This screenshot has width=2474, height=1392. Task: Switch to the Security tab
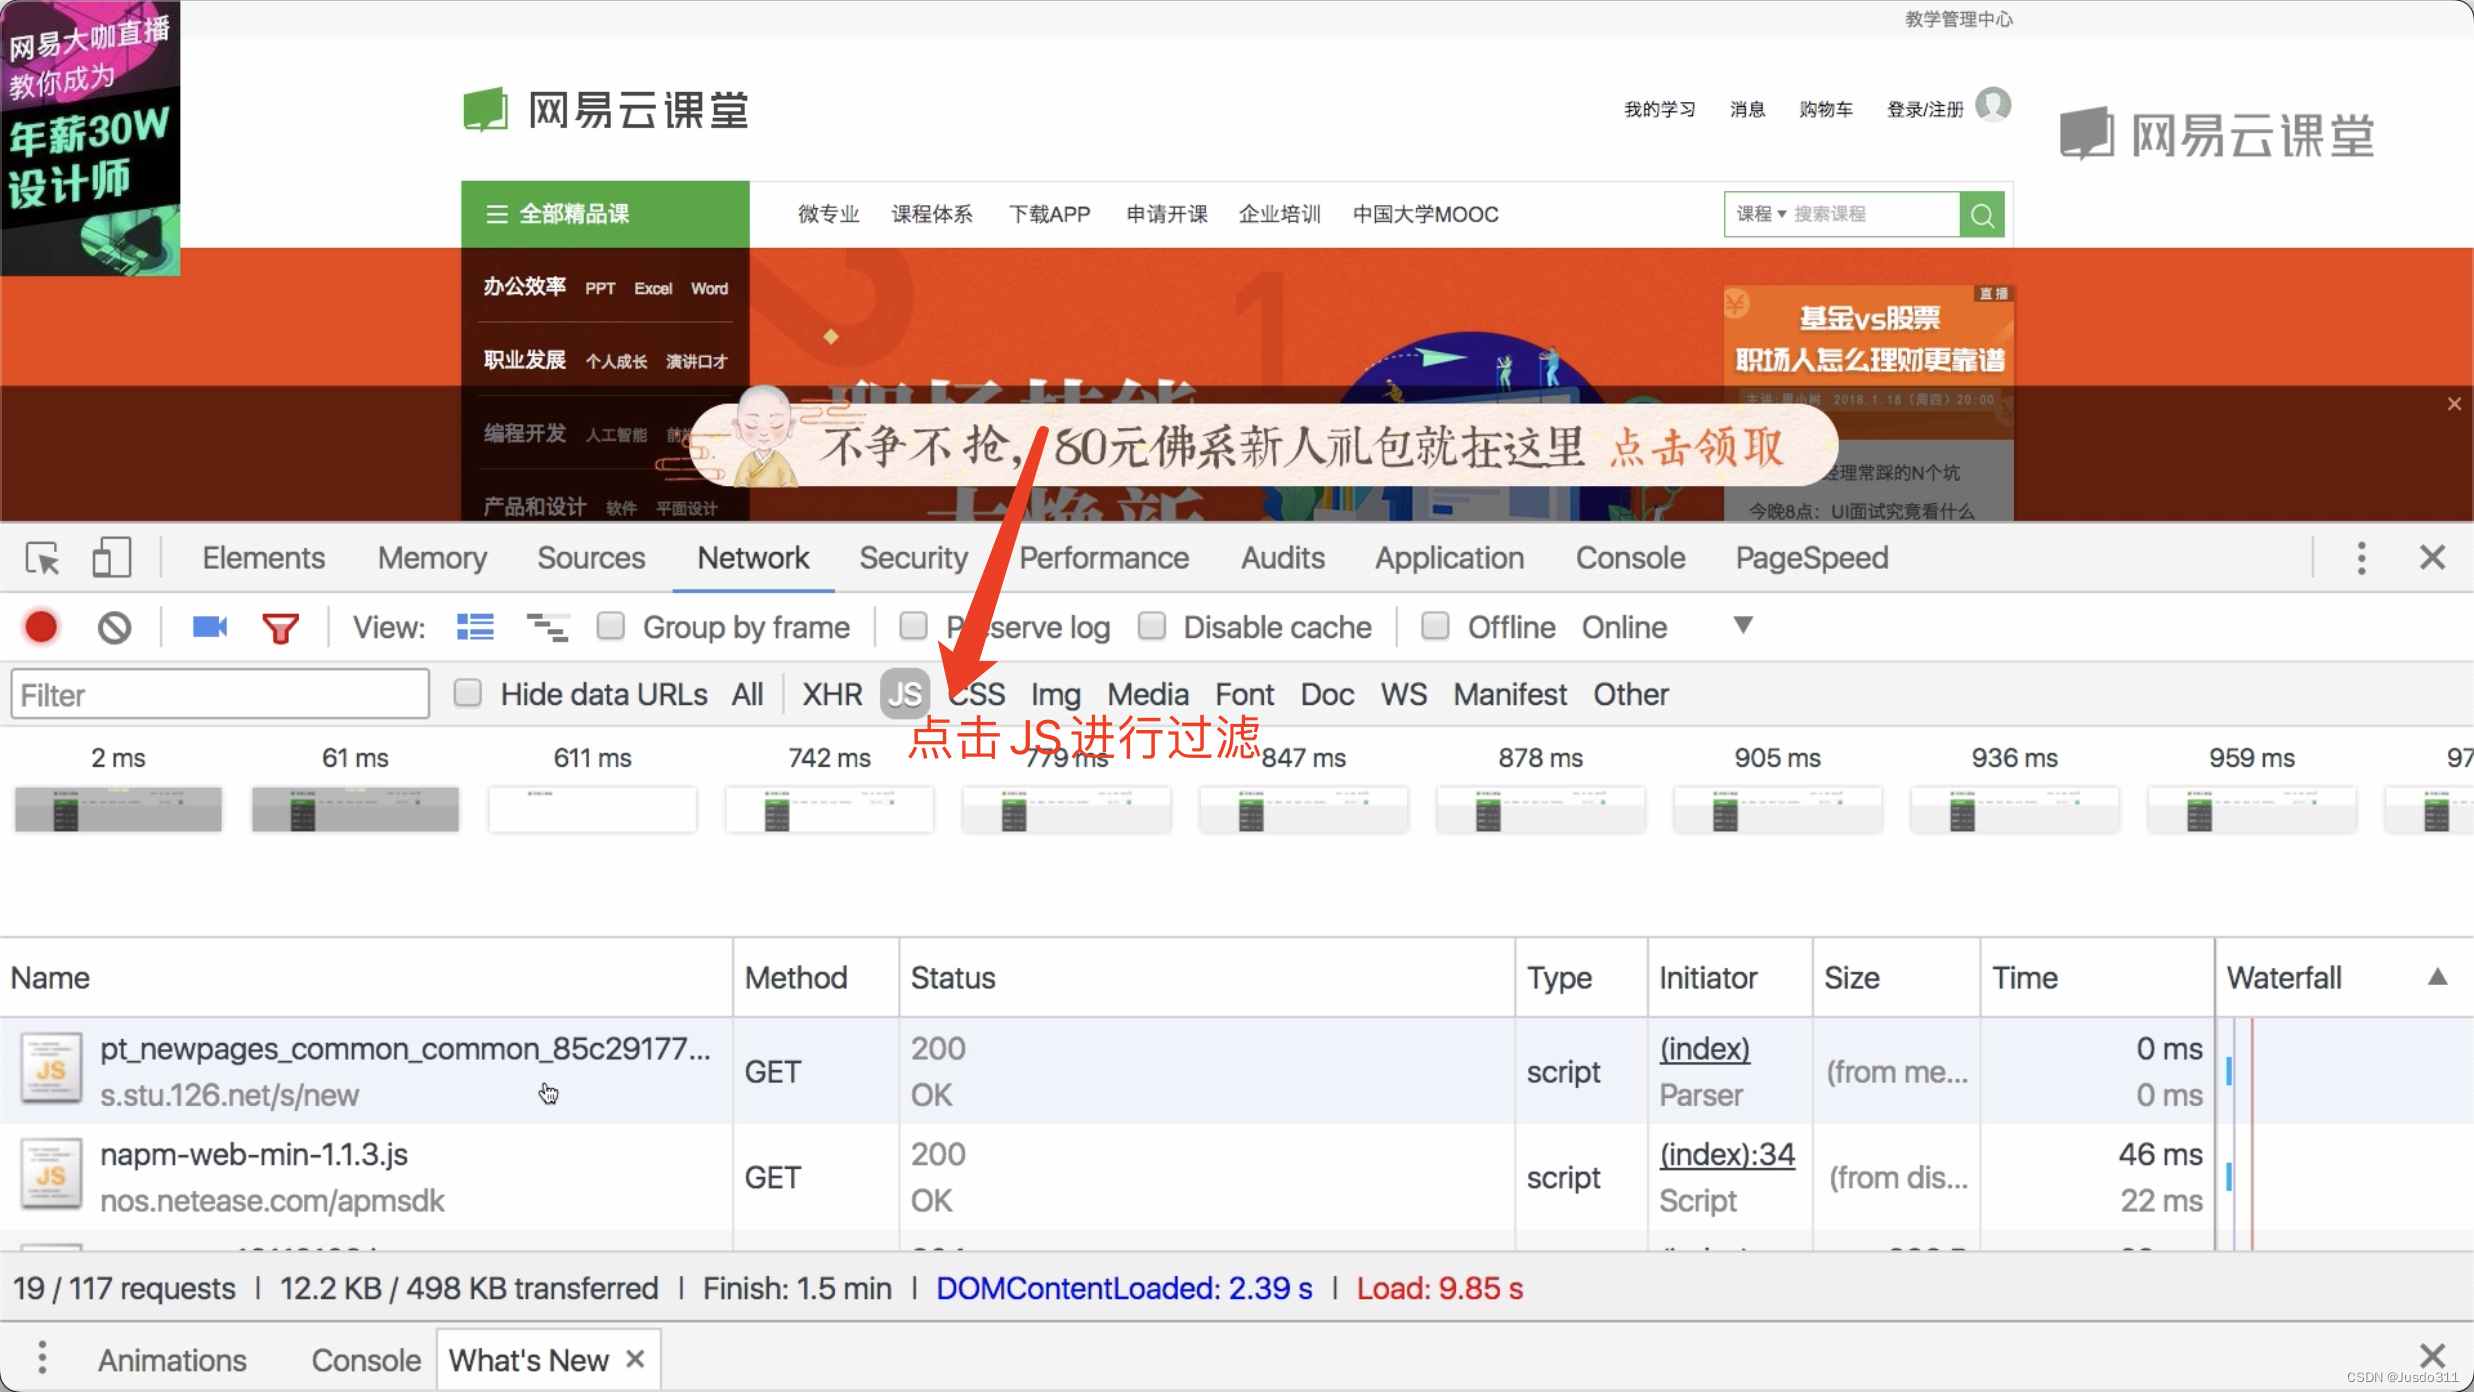click(914, 558)
